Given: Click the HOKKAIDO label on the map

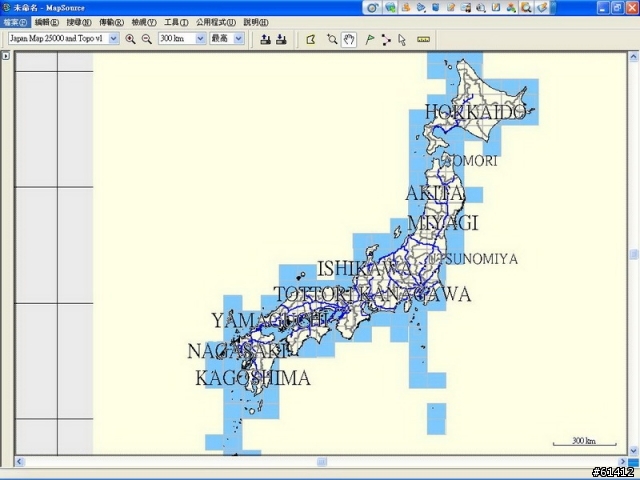Looking at the screenshot, I should [475, 112].
